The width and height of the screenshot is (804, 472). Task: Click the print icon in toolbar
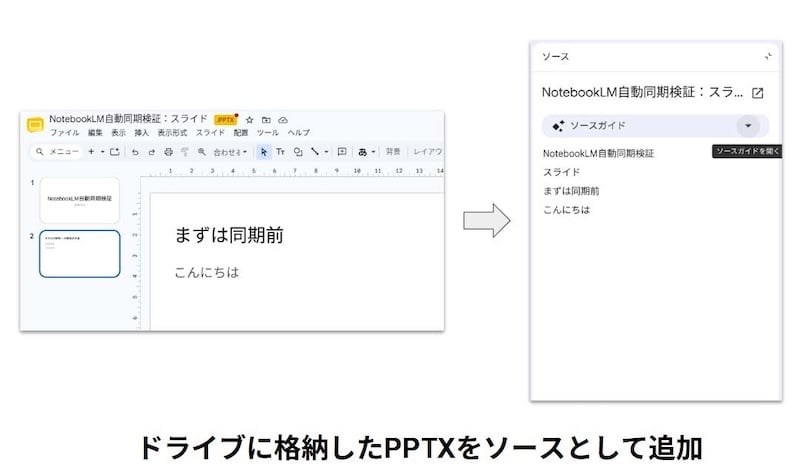pyautogui.click(x=168, y=152)
